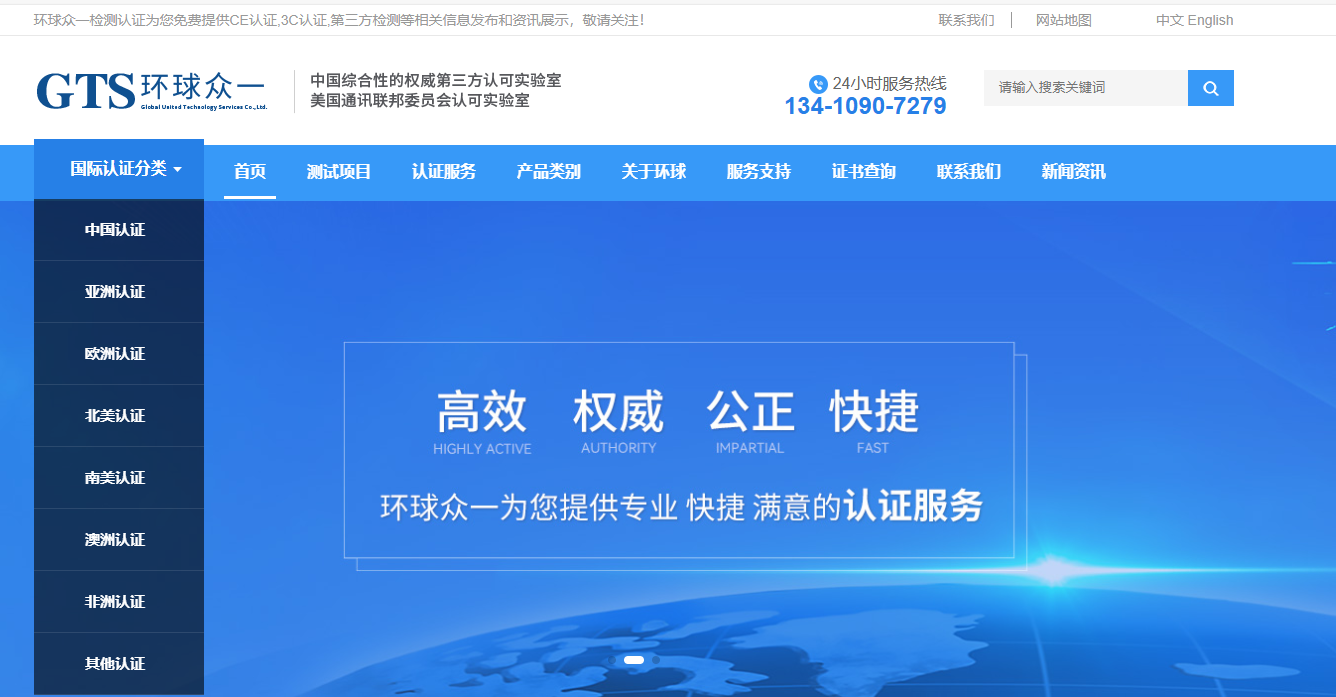Image resolution: width=1336 pixels, height=697 pixels.
Task: Open 证书查询 from the navigation bar
Action: pos(863,172)
